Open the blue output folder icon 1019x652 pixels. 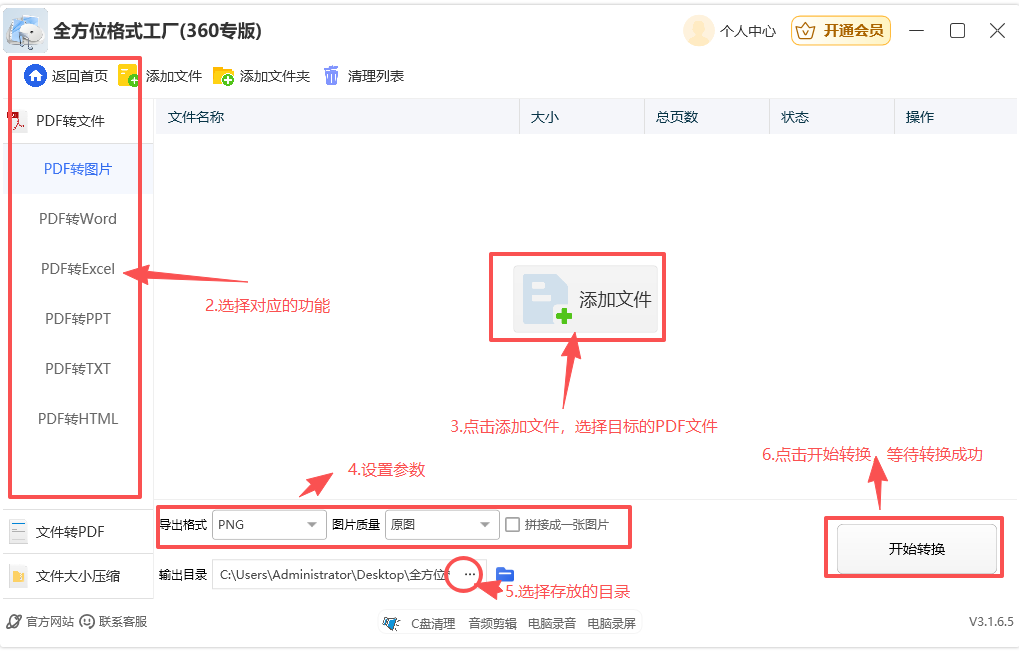pos(505,574)
